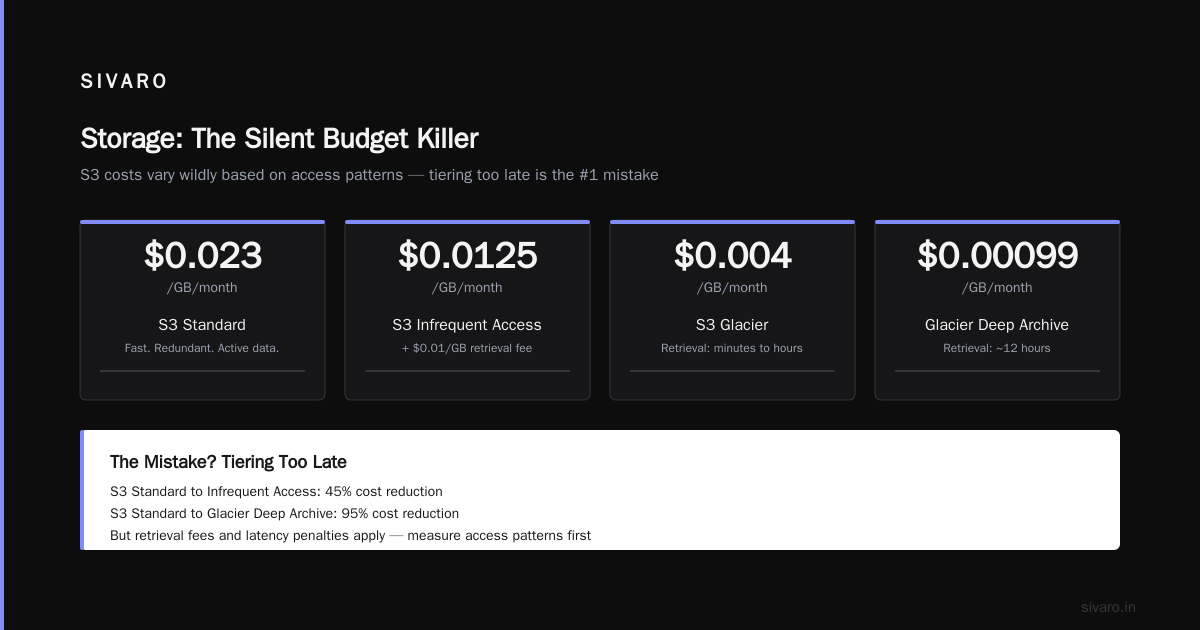The image size is (1200, 630).
Task: Select the heading 'Storage: The Silent Budget Killer'
Action: click(279, 138)
